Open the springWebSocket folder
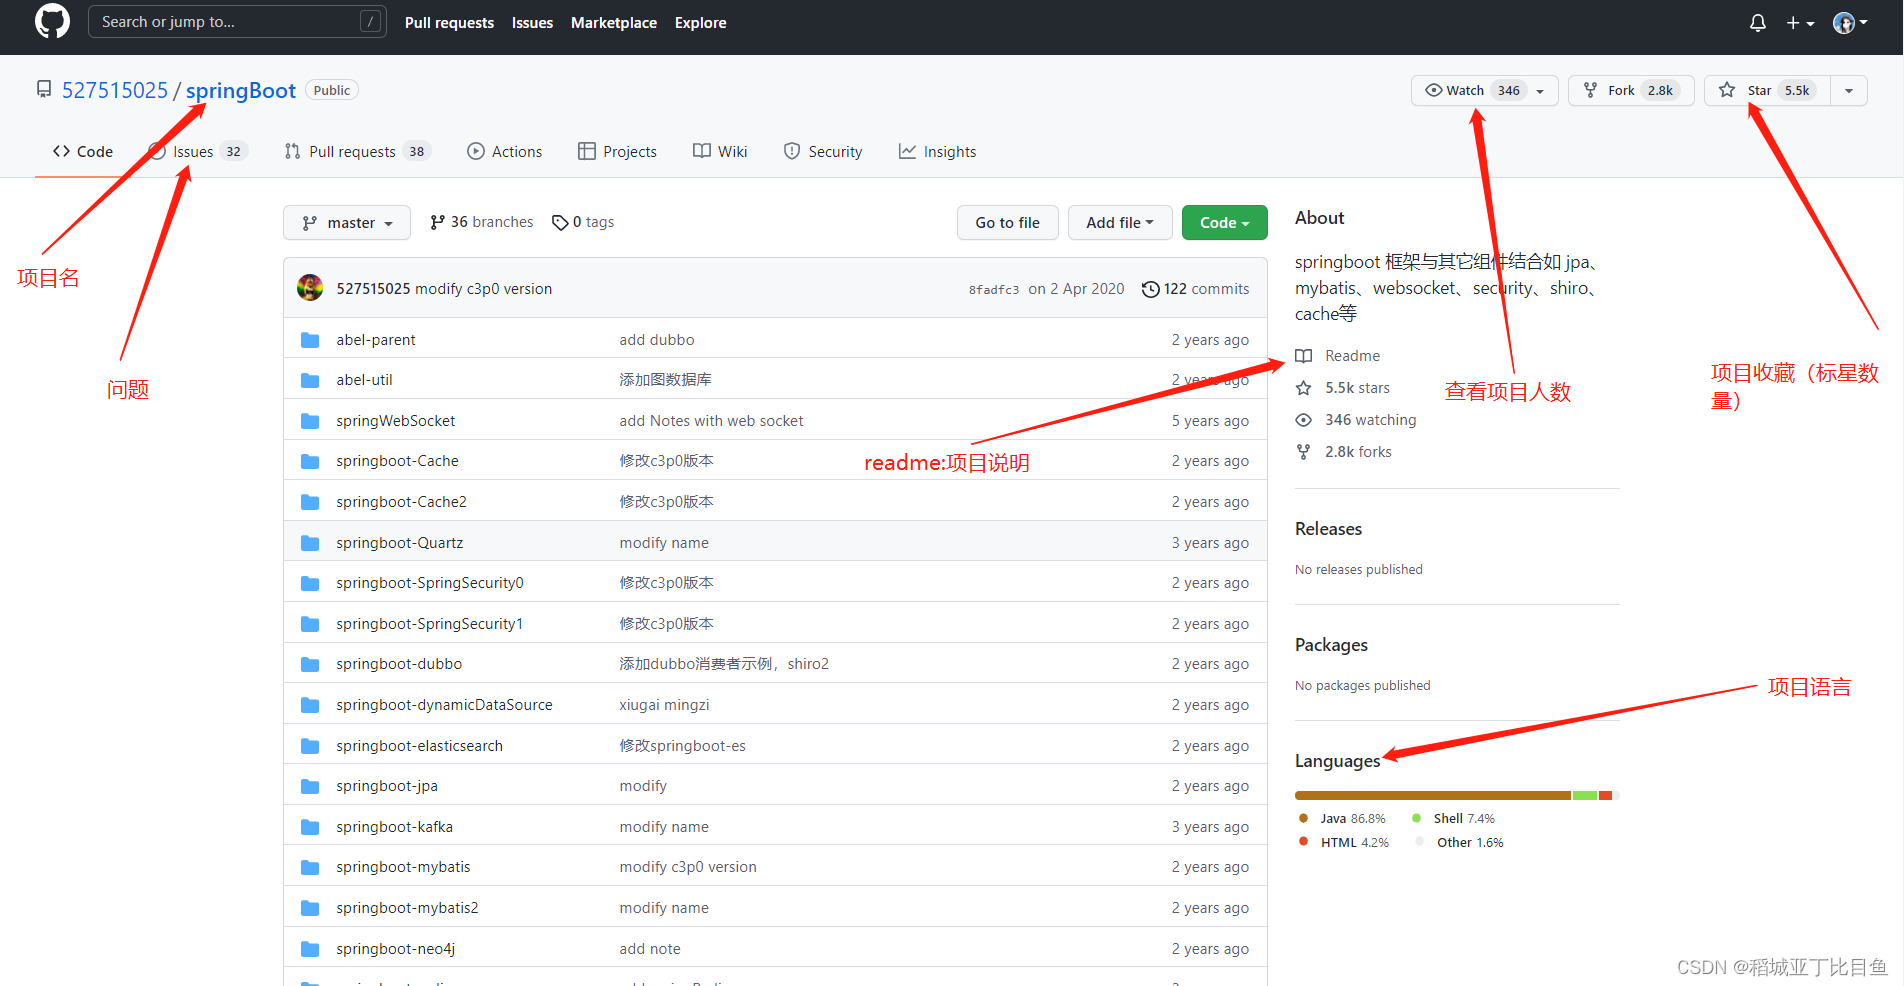Screen dimensions: 1904x986 [x=396, y=421]
